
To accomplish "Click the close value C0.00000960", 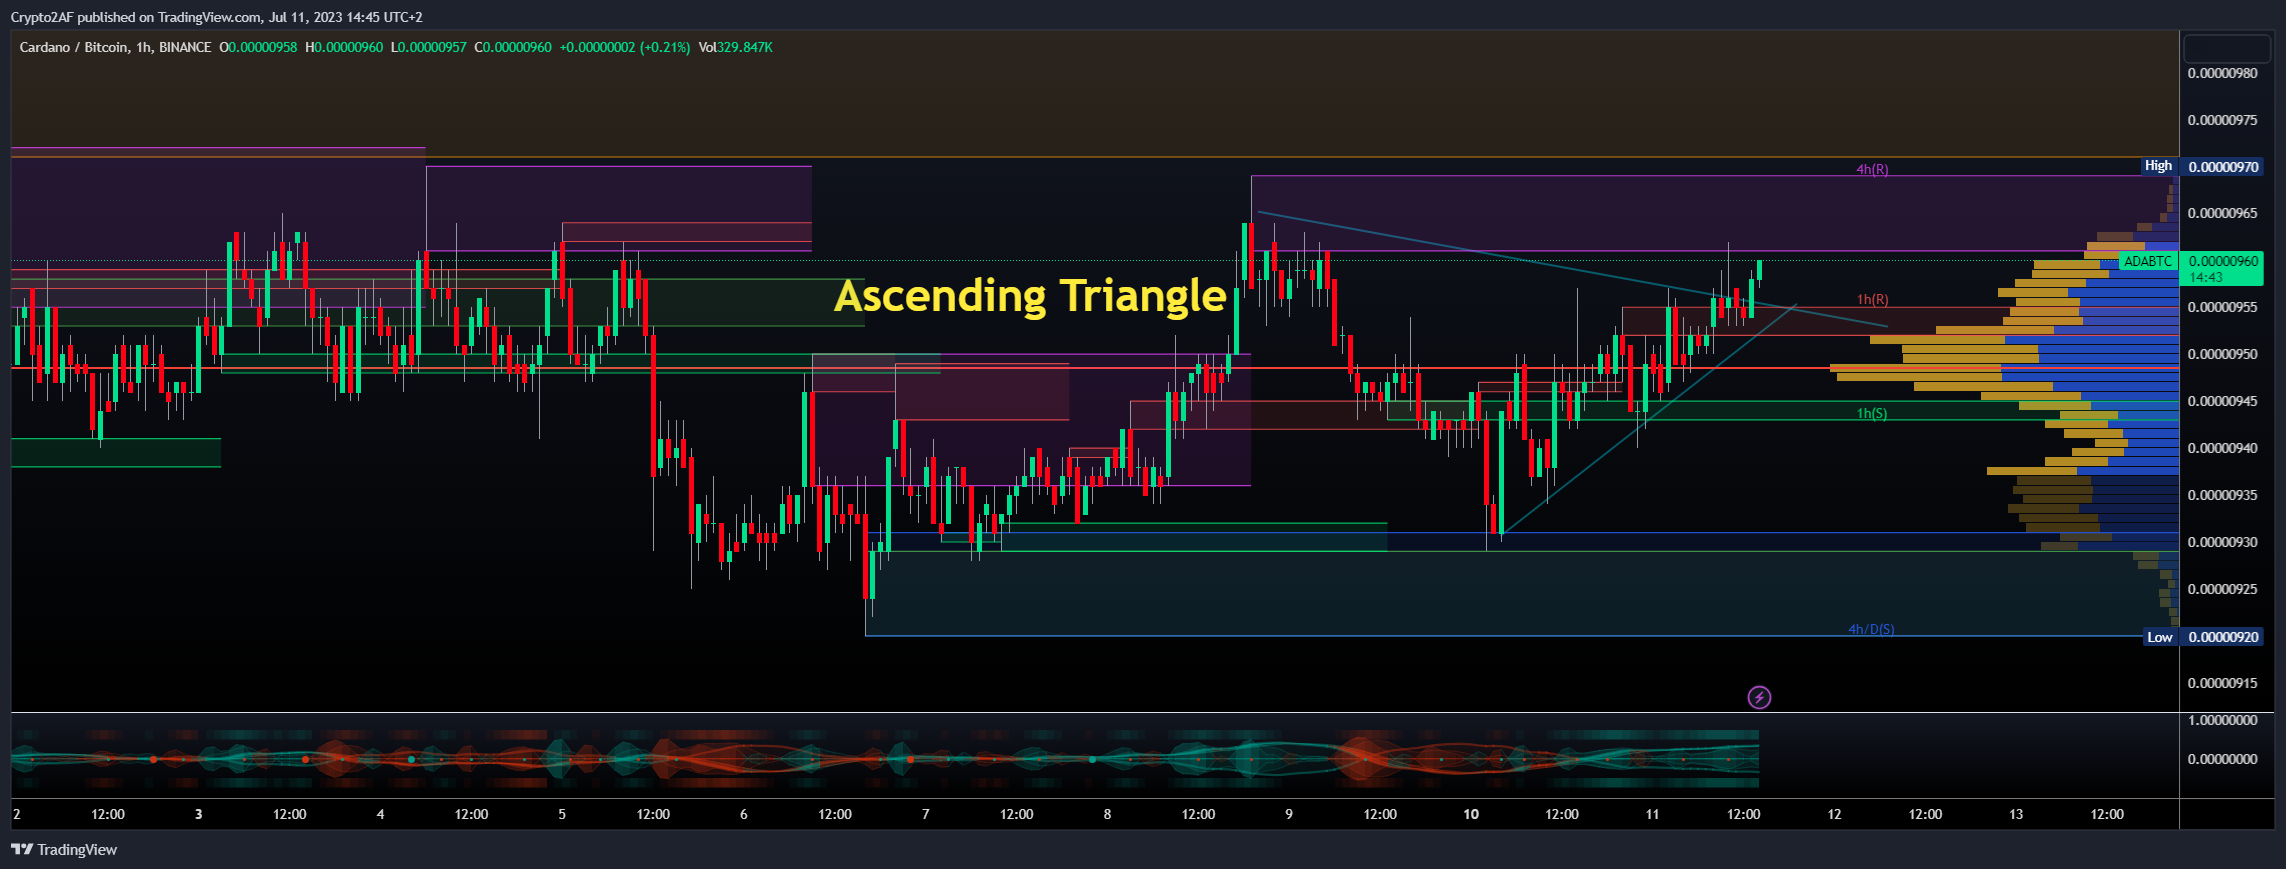I will [513, 47].
